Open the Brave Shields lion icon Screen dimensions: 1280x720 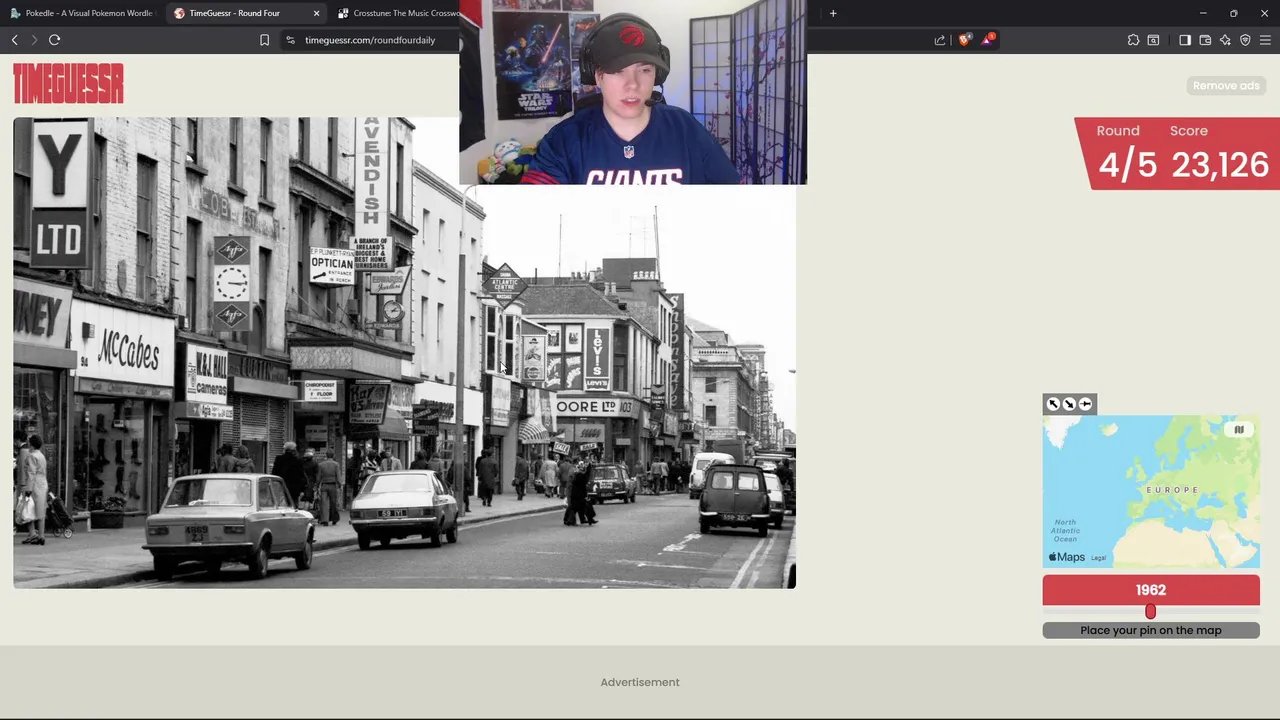[x=964, y=40]
